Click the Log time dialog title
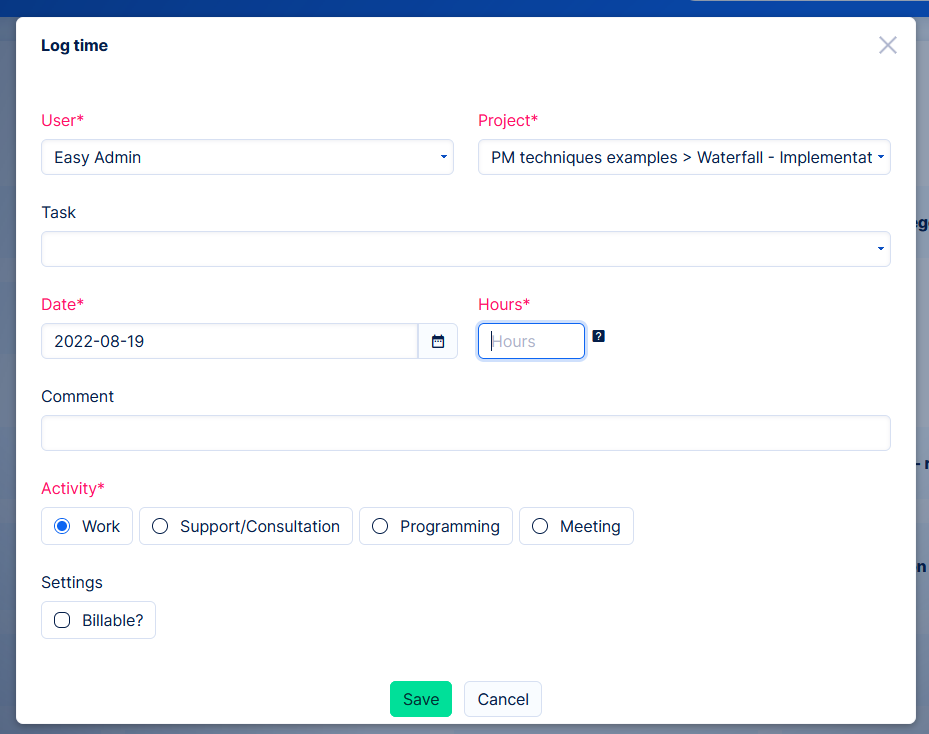 tap(74, 45)
